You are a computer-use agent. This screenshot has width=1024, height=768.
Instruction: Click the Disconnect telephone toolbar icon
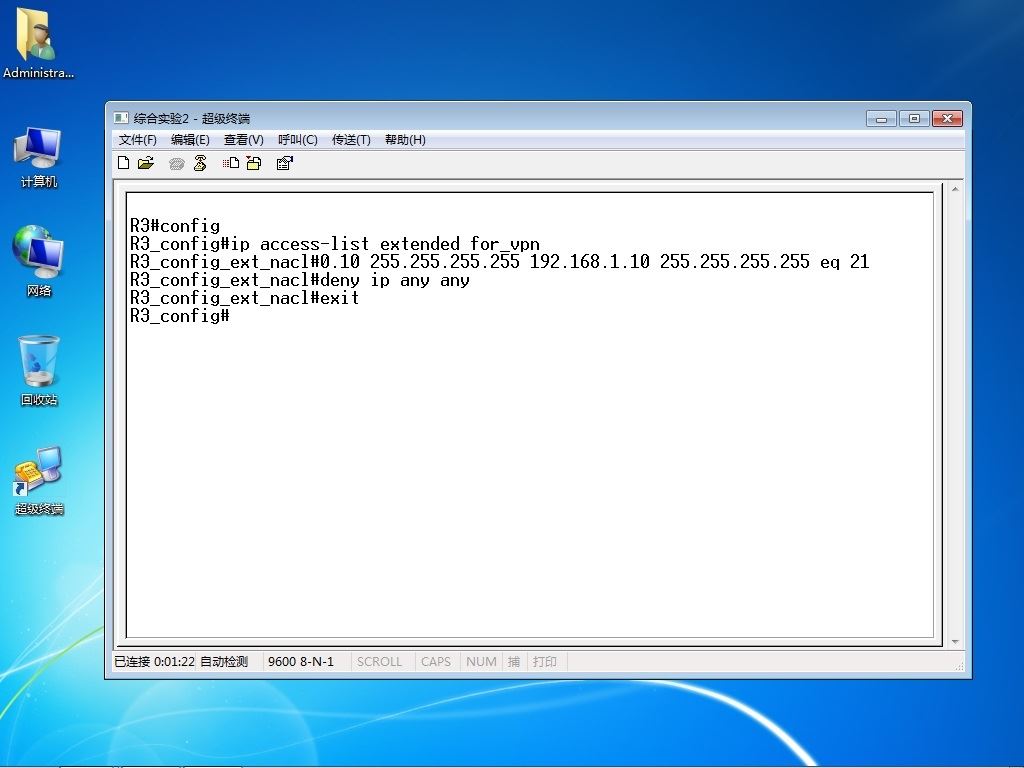click(200, 163)
